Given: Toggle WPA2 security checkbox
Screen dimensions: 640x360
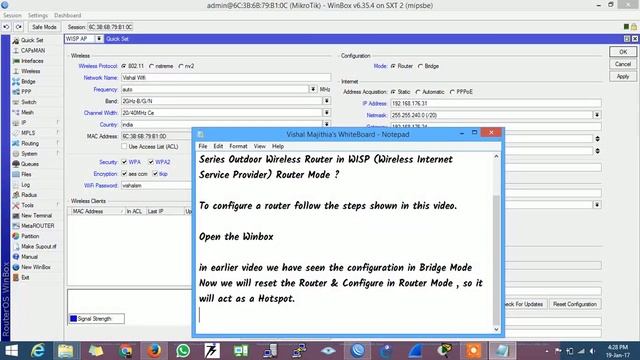Looking at the screenshot, I should (x=151, y=162).
